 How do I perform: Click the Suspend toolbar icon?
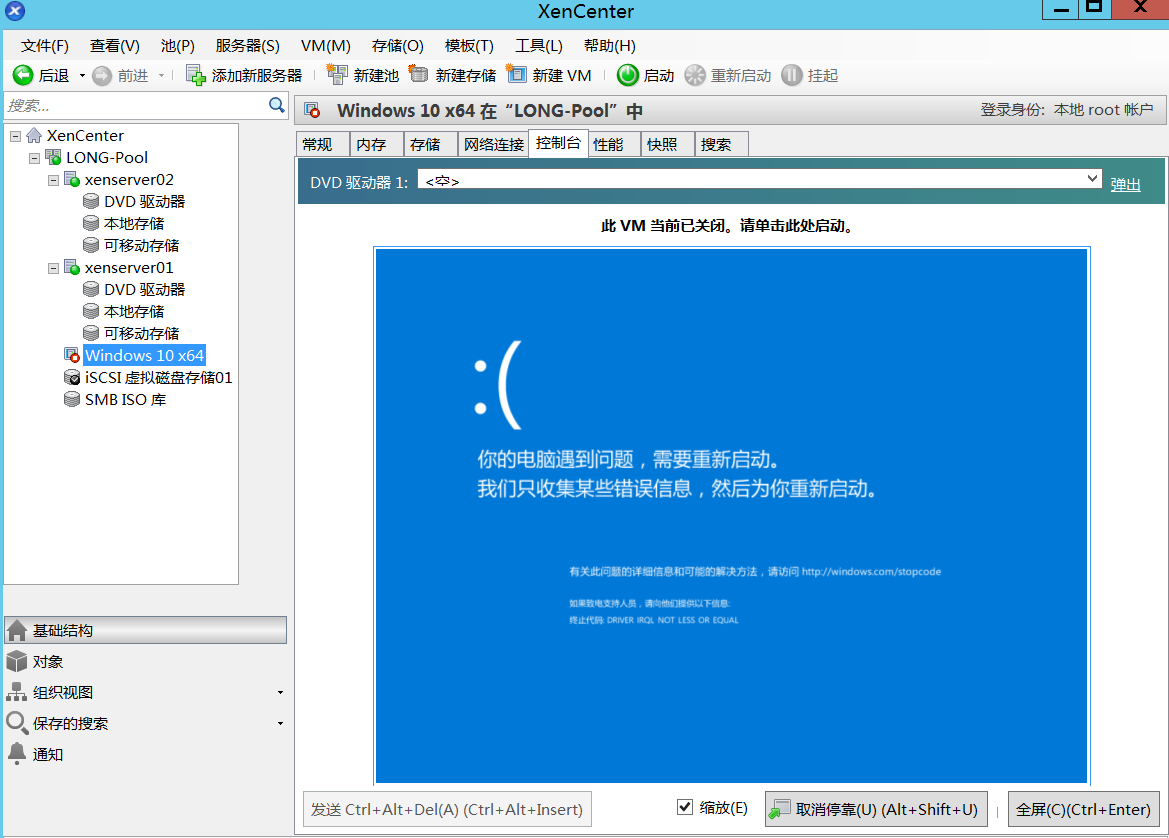coord(792,75)
